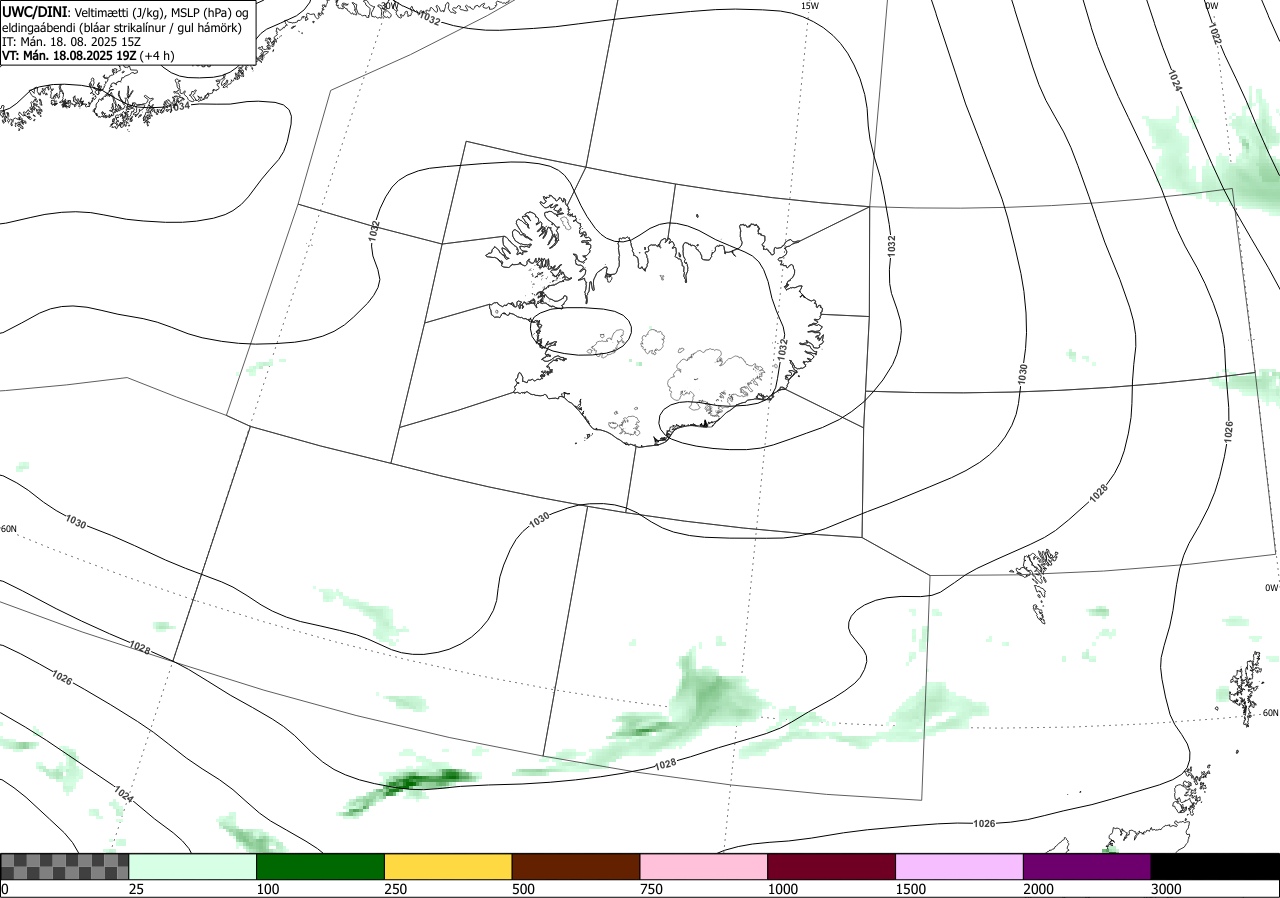Click the "15W" longitude label
The height and width of the screenshot is (898, 1280).
[810, 6]
